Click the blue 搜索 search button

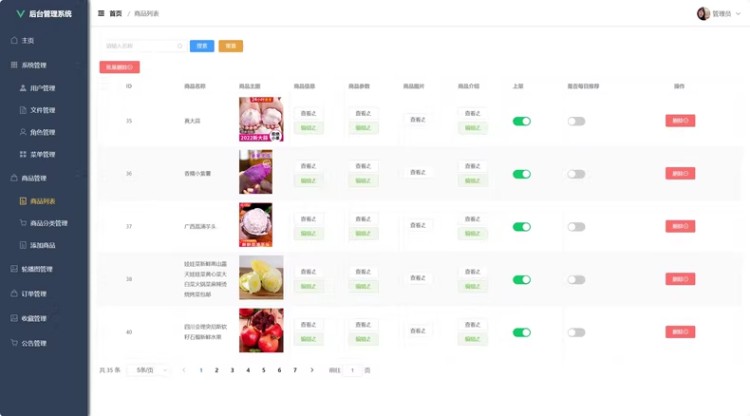coord(202,46)
